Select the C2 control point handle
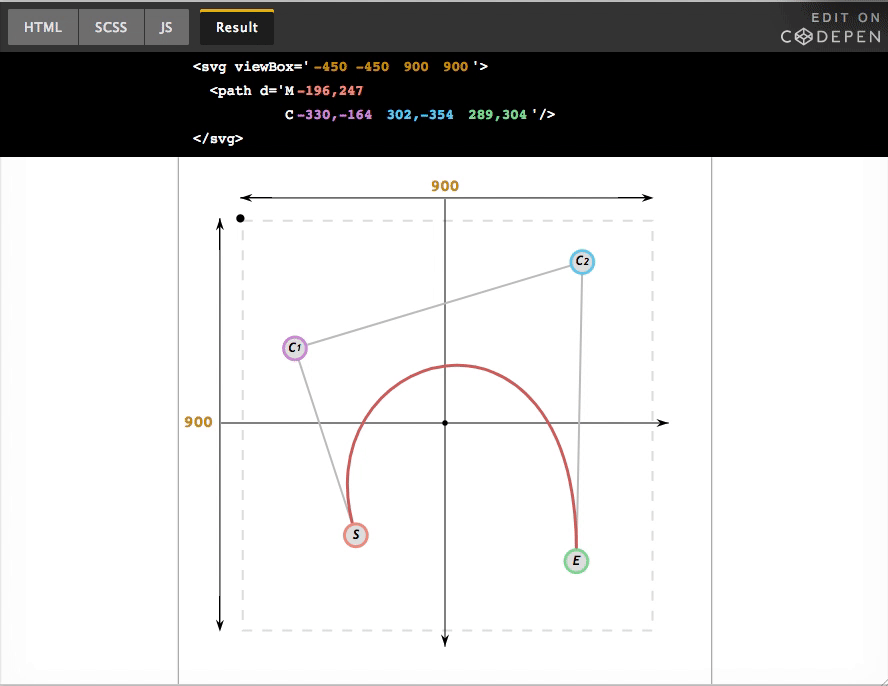The image size is (888, 686). point(582,260)
